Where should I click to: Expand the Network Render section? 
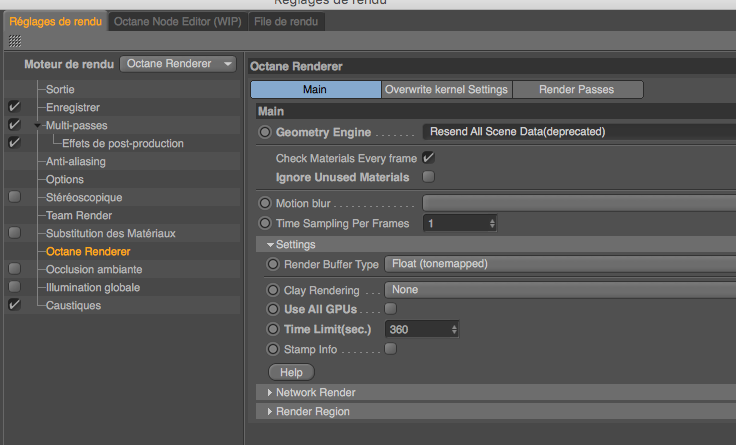tap(315, 392)
